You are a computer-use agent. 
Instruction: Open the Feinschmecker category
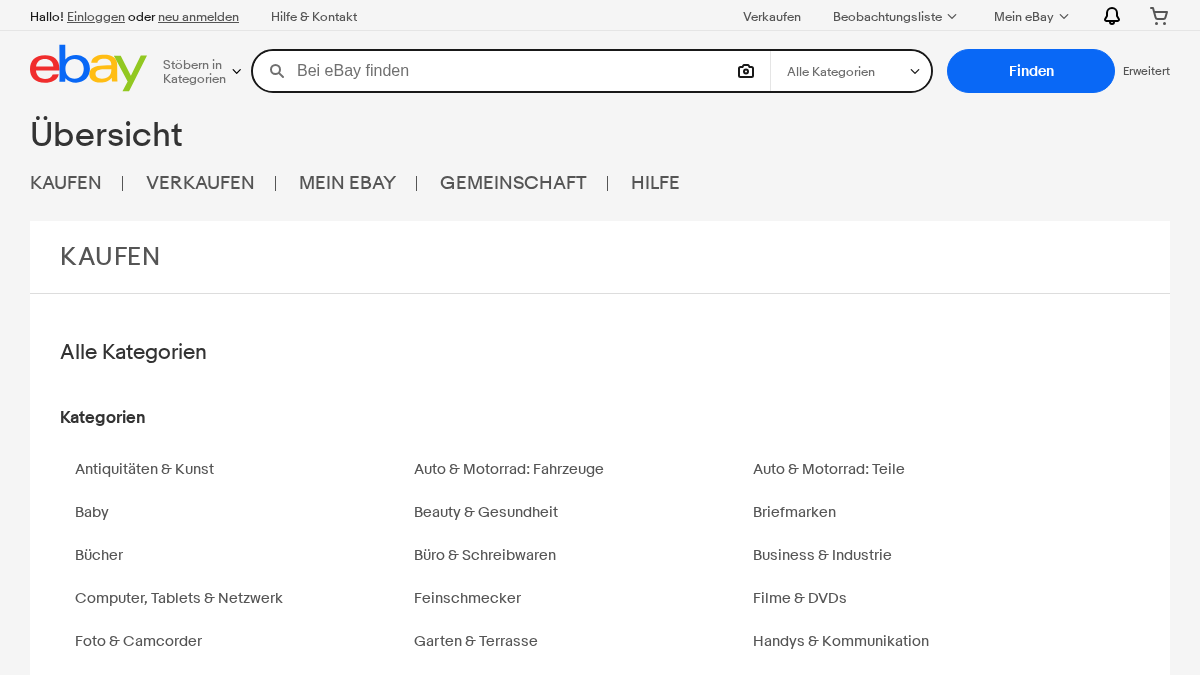[x=467, y=598]
